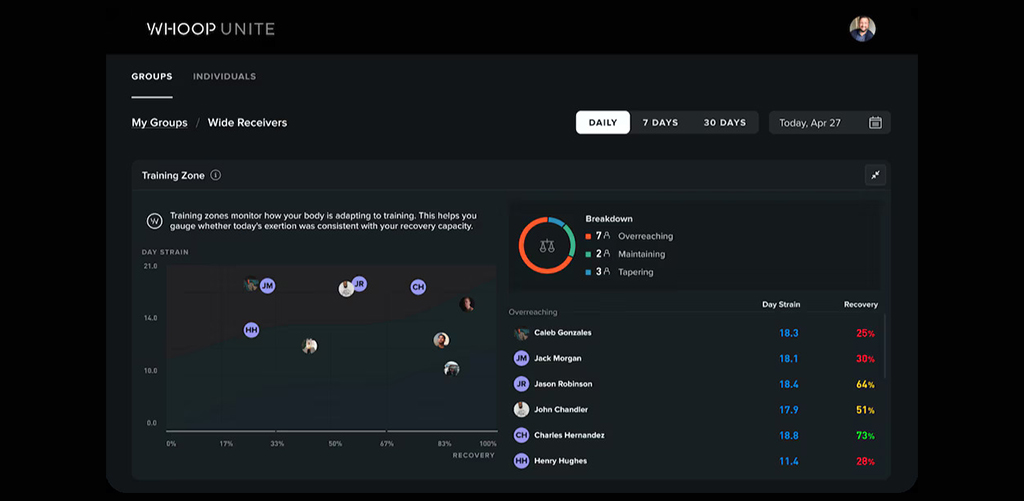Collapse the Training Zone panel
1024x501 pixels.
tap(875, 175)
